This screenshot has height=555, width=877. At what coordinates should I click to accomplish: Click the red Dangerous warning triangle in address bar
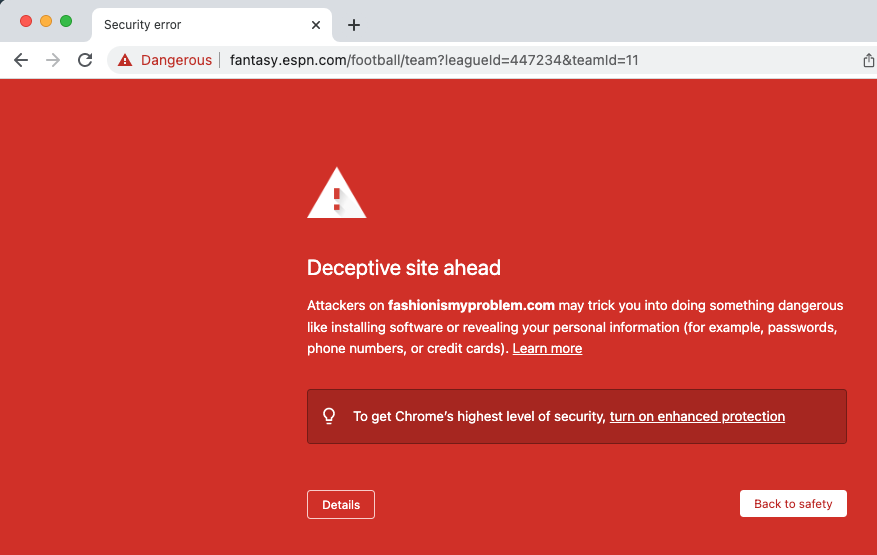[125, 60]
